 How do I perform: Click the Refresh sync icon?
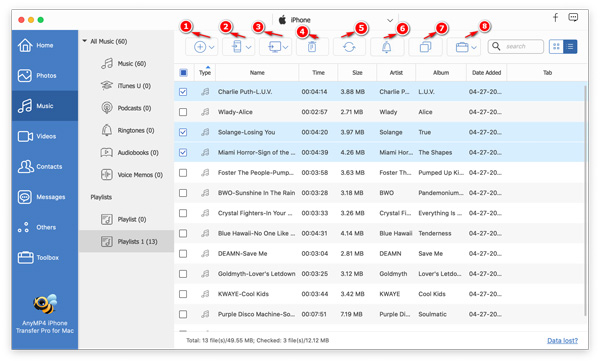[x=349, y=47]
